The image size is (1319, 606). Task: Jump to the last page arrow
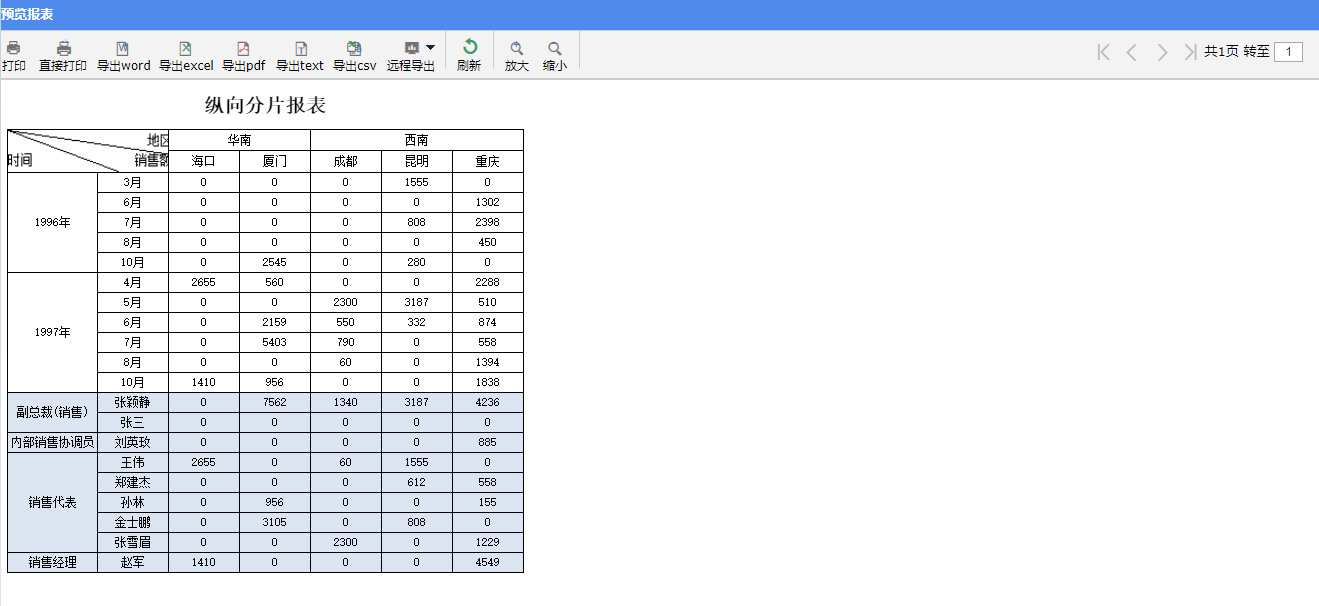[1189, 52]
